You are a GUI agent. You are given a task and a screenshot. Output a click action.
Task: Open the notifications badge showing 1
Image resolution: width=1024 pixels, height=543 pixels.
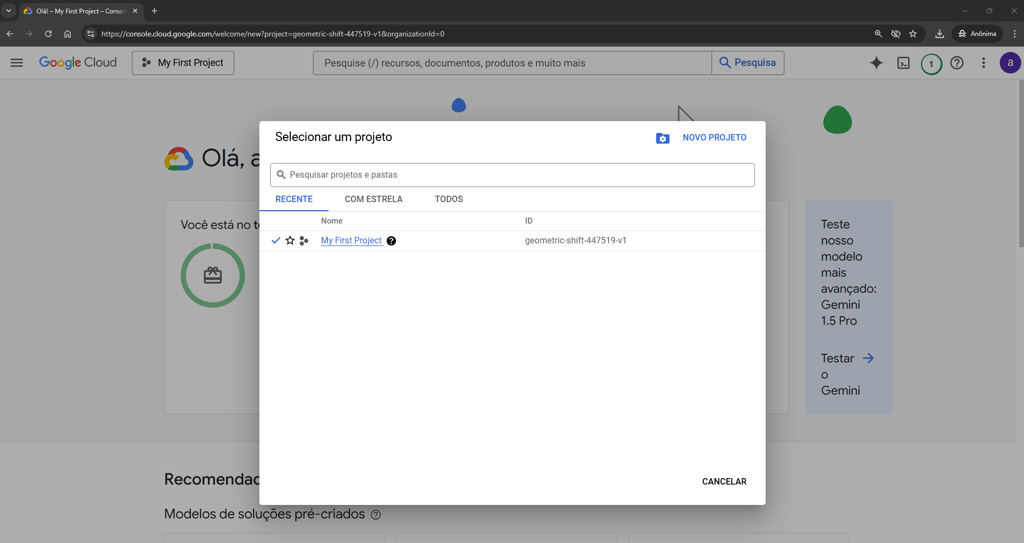[x=931, y=64]
